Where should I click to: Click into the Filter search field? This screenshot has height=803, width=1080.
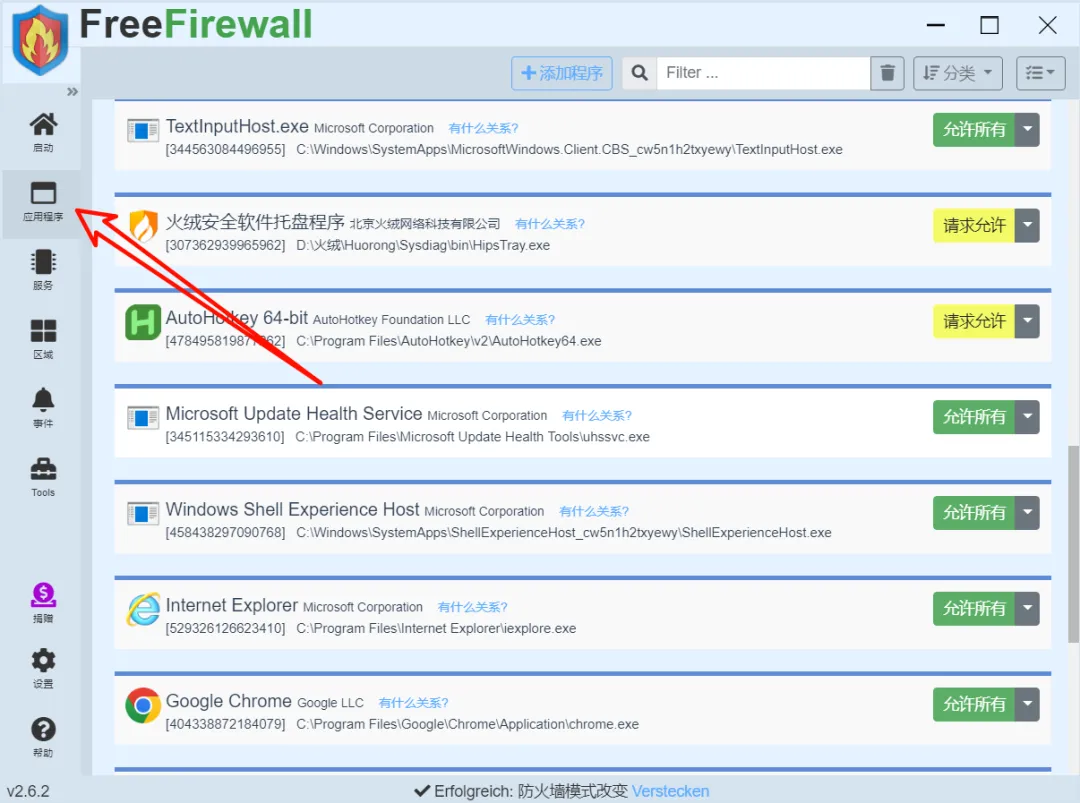pos(763,73)
